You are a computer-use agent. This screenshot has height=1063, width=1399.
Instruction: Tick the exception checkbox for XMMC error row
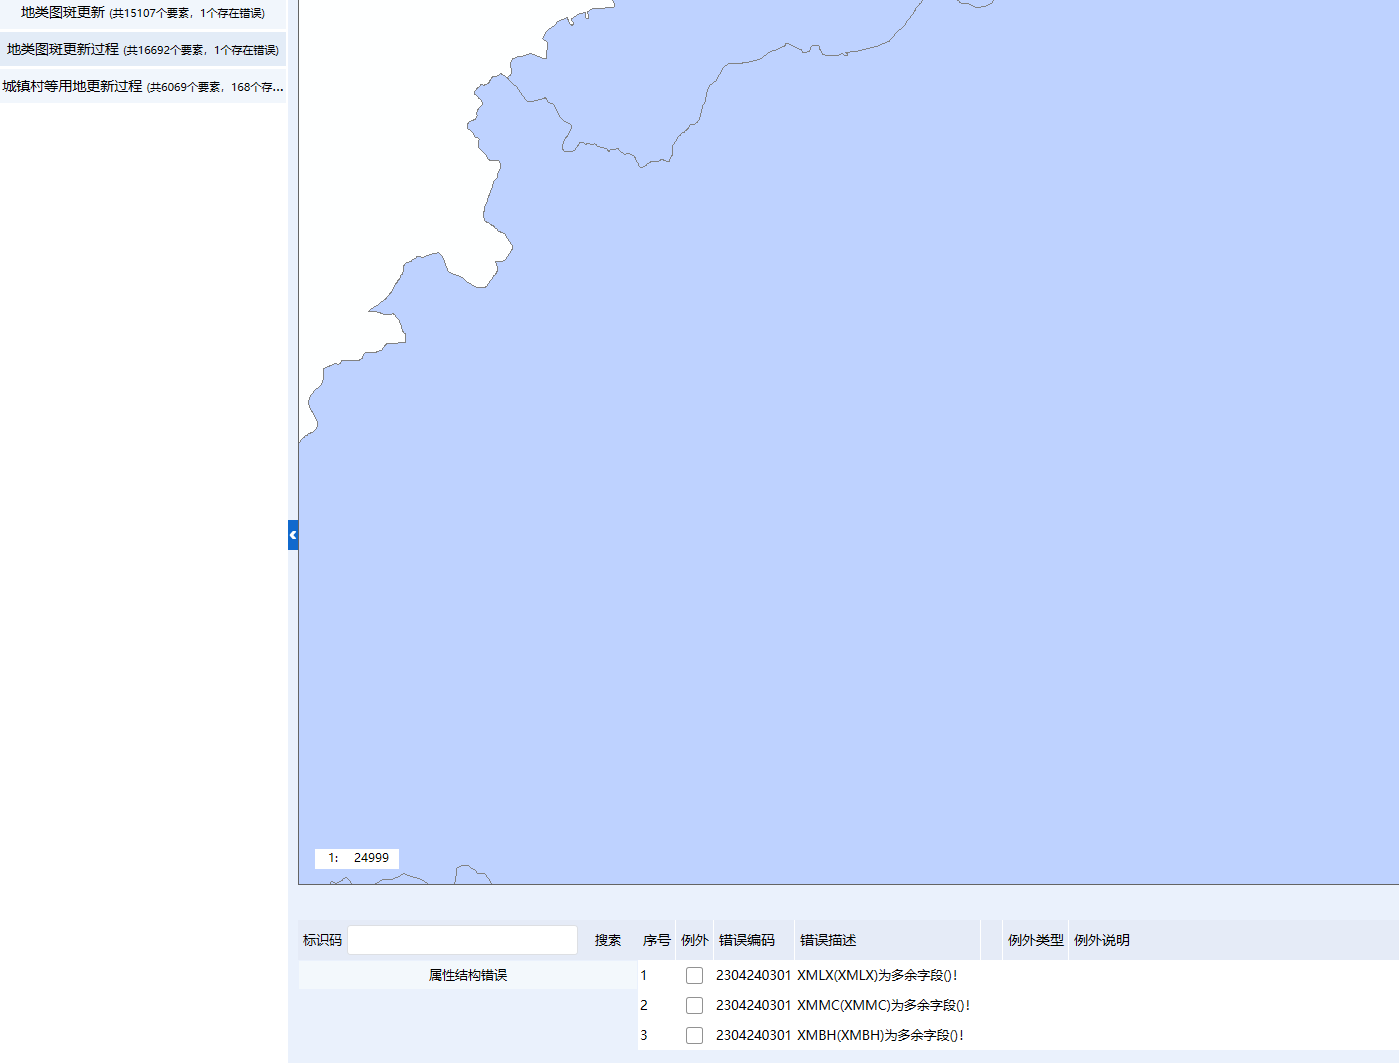[694, 1005]
